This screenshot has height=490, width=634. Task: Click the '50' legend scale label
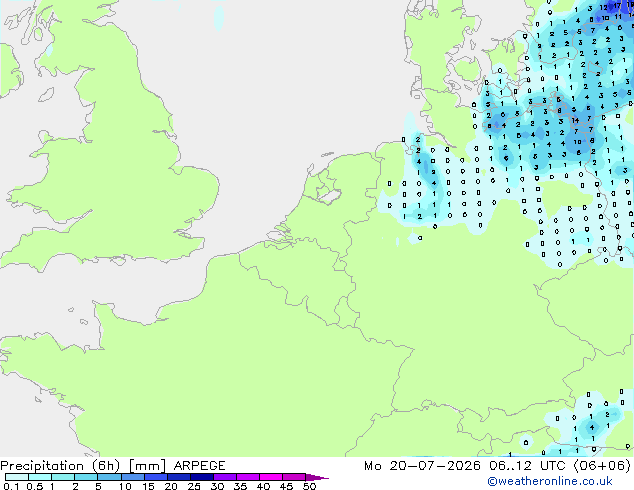309,486
